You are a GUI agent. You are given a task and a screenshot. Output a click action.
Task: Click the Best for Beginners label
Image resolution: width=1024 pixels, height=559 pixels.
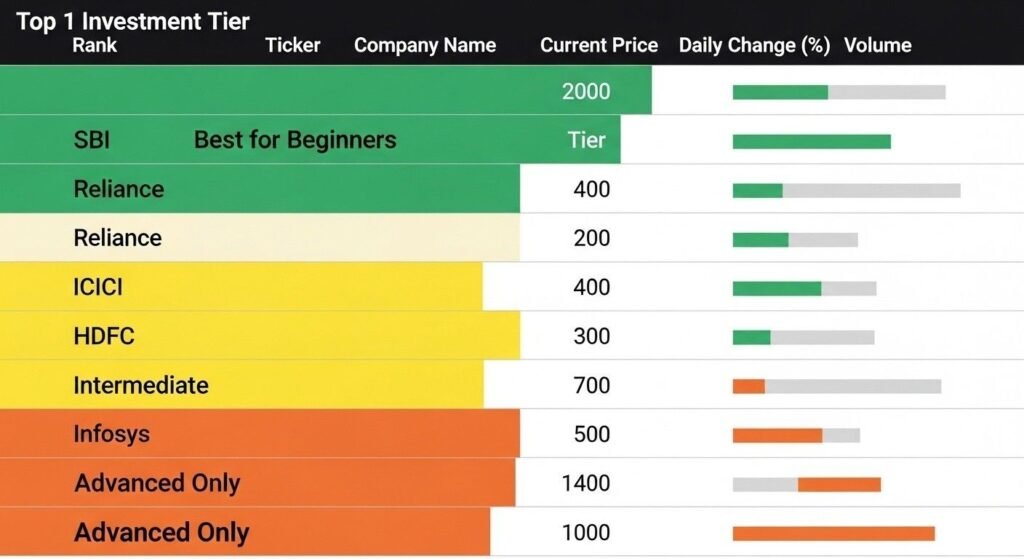295,140
